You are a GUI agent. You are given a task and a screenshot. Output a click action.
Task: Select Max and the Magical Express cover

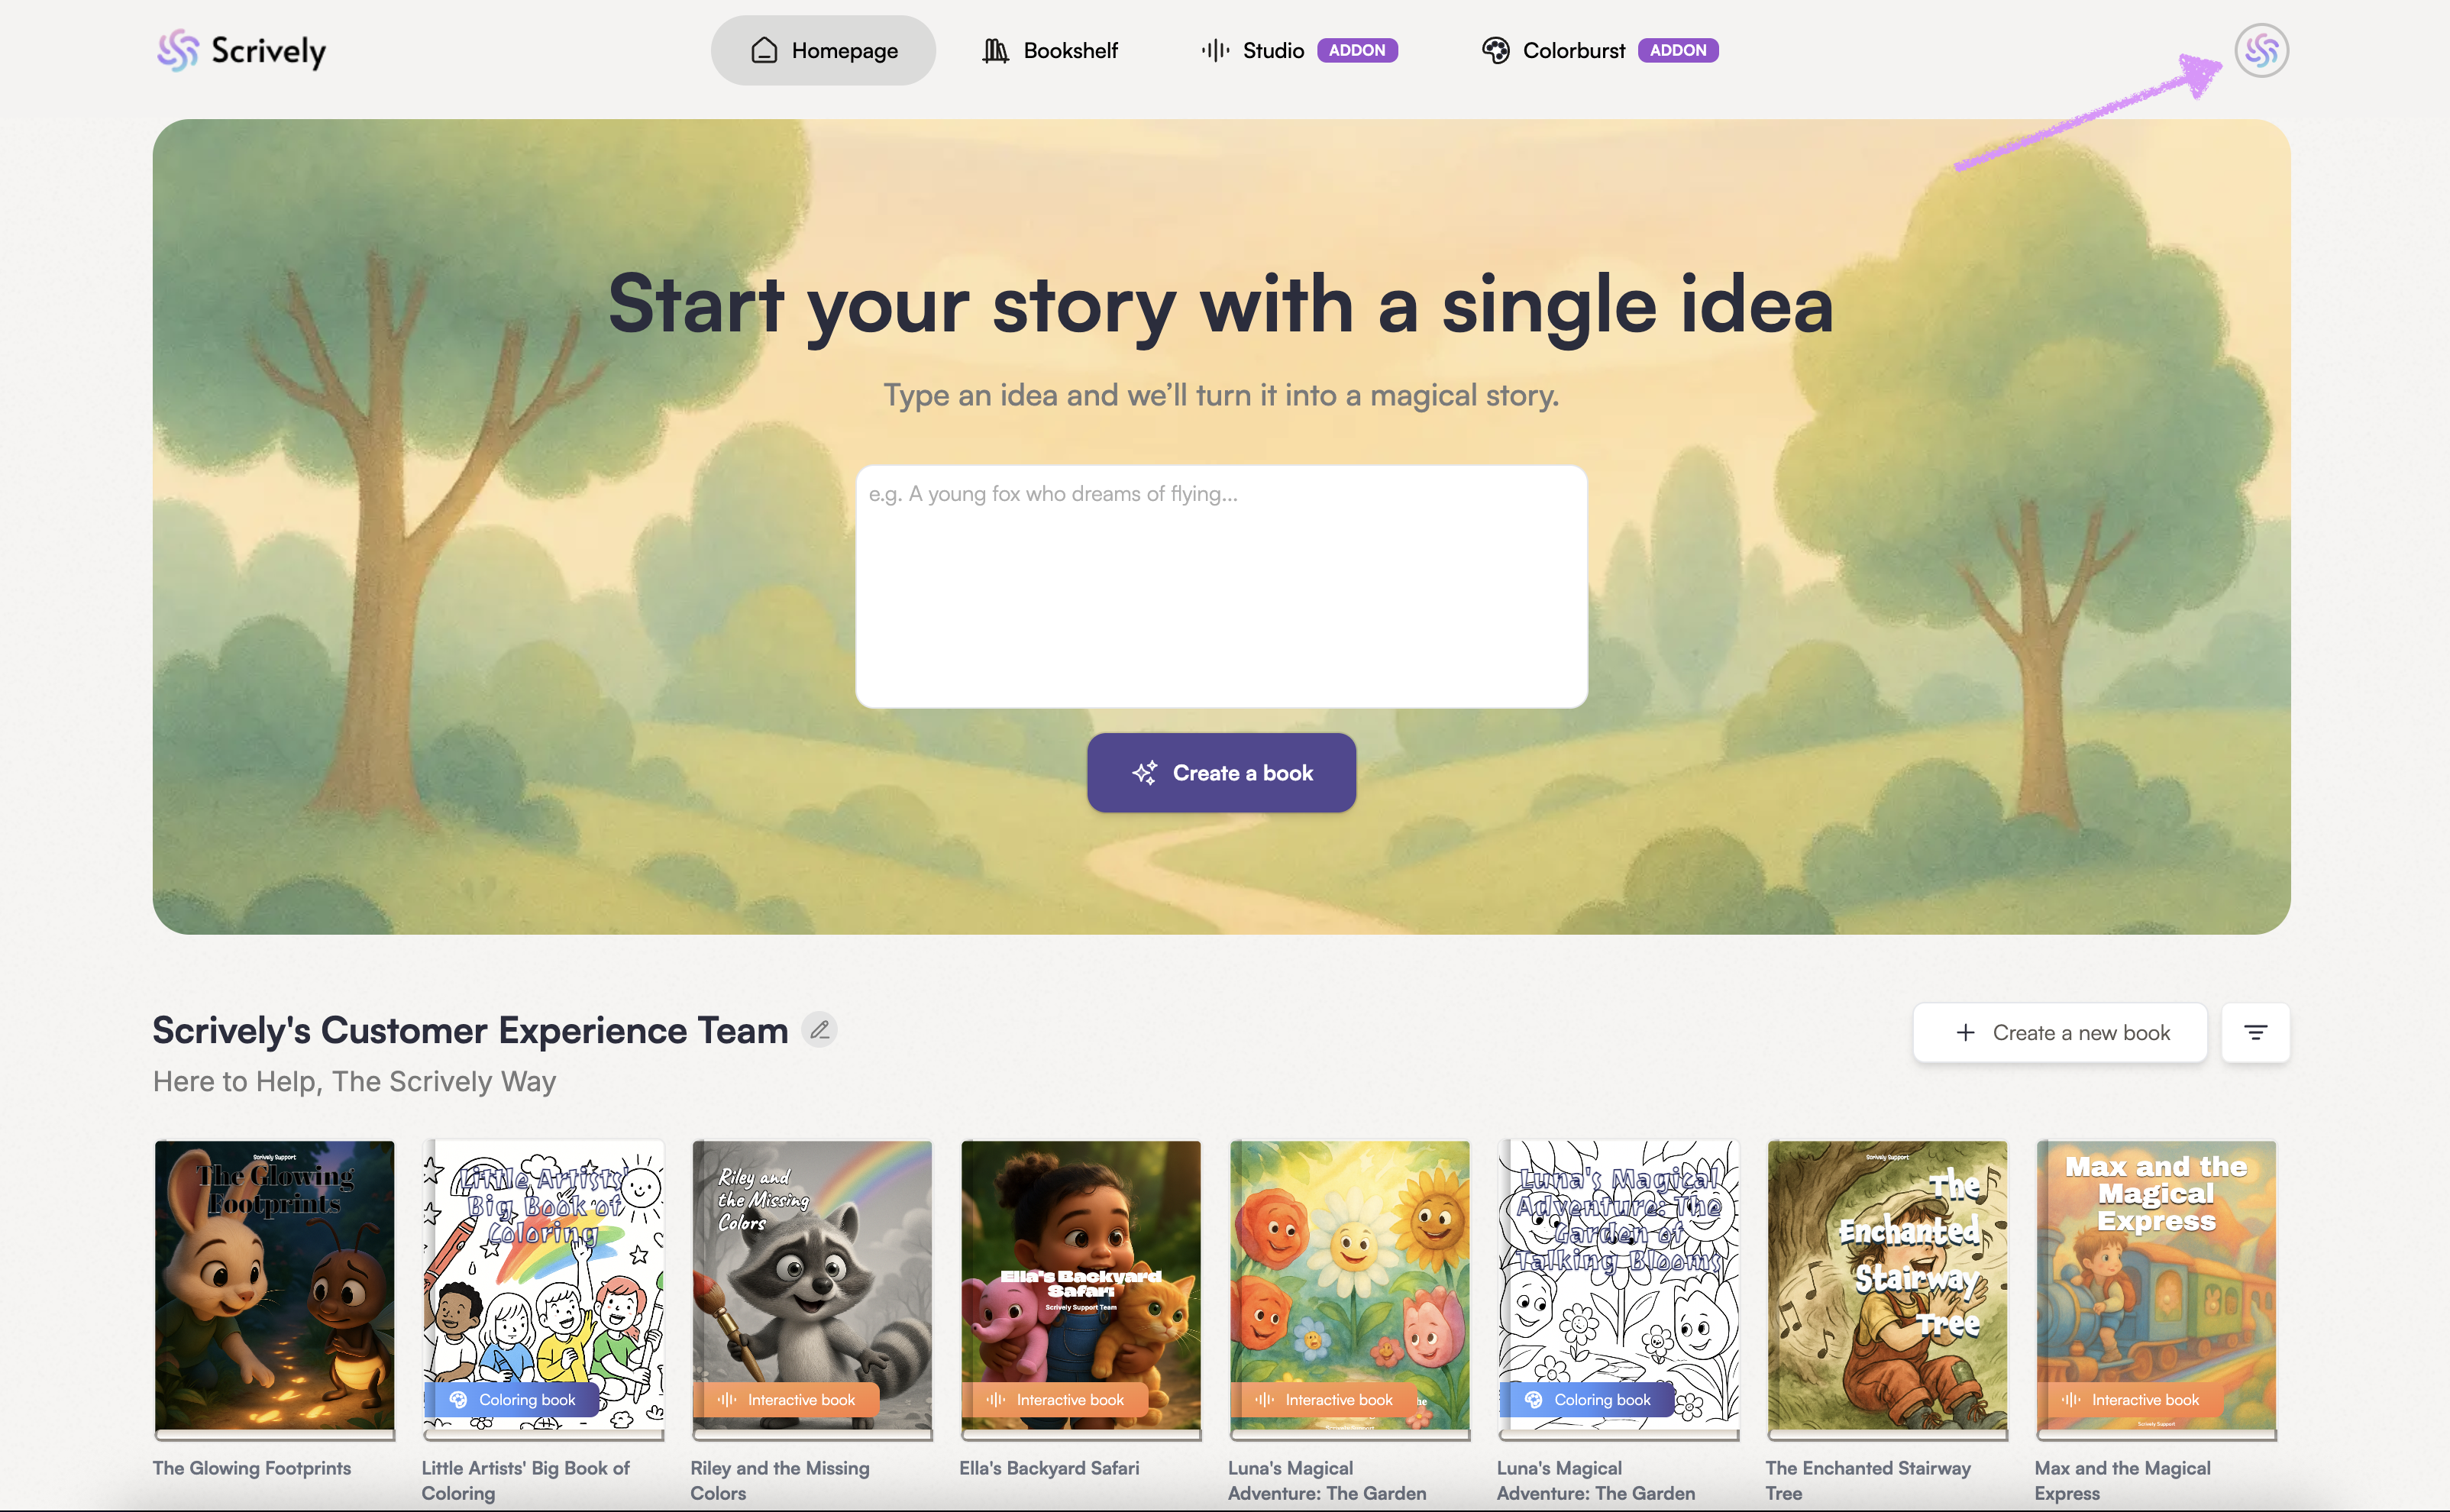pos(2156,1288)
